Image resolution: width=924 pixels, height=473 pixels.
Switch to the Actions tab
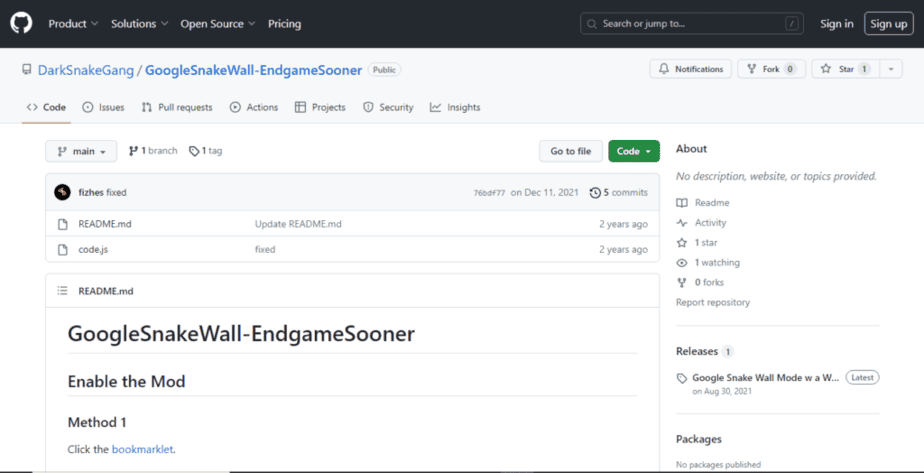coord(254,107)
